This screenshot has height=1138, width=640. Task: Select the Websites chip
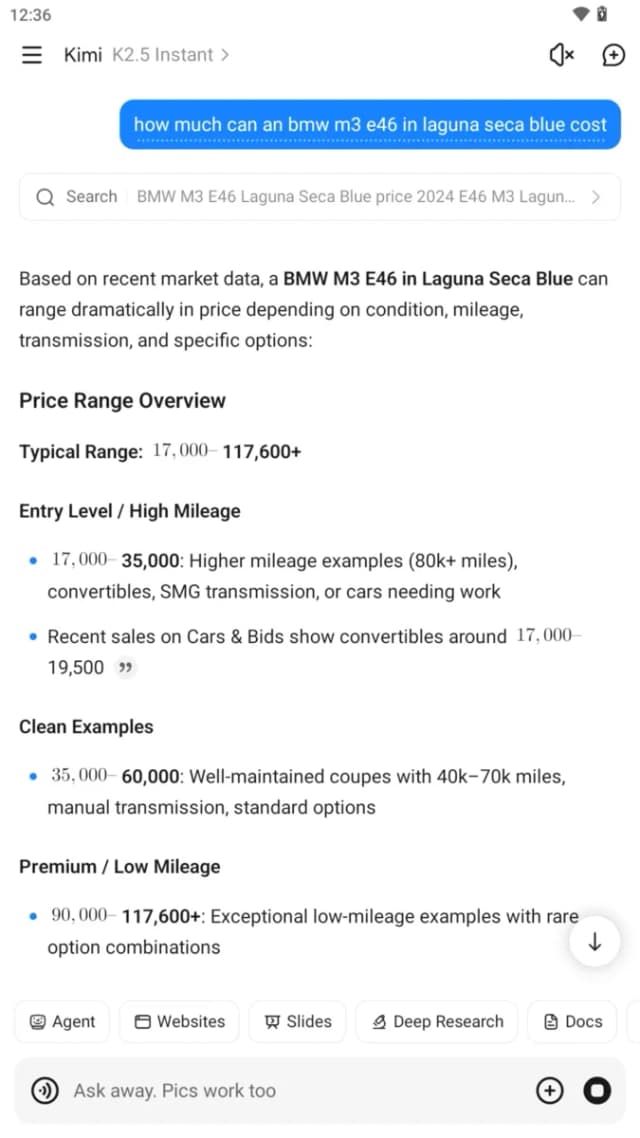point(180,1022)
